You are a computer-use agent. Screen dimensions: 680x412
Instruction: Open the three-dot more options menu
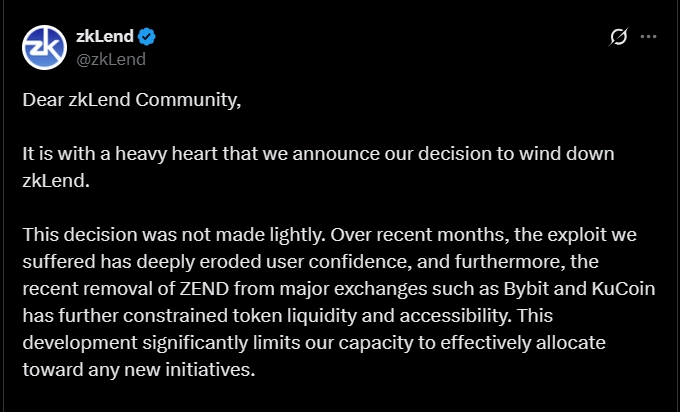[x=648, y=36]
